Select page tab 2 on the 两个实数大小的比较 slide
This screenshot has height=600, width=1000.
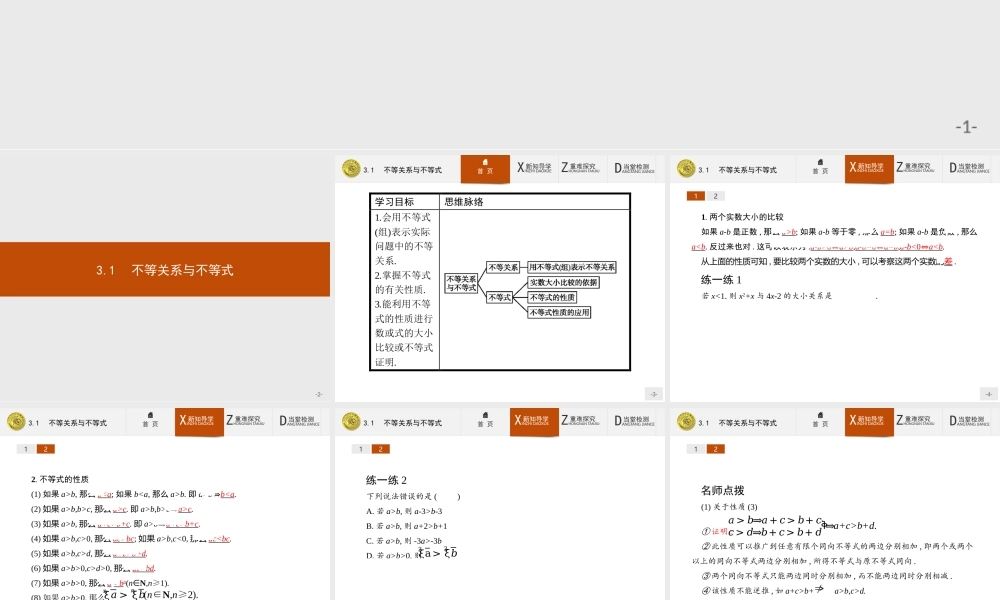point(716,196)
